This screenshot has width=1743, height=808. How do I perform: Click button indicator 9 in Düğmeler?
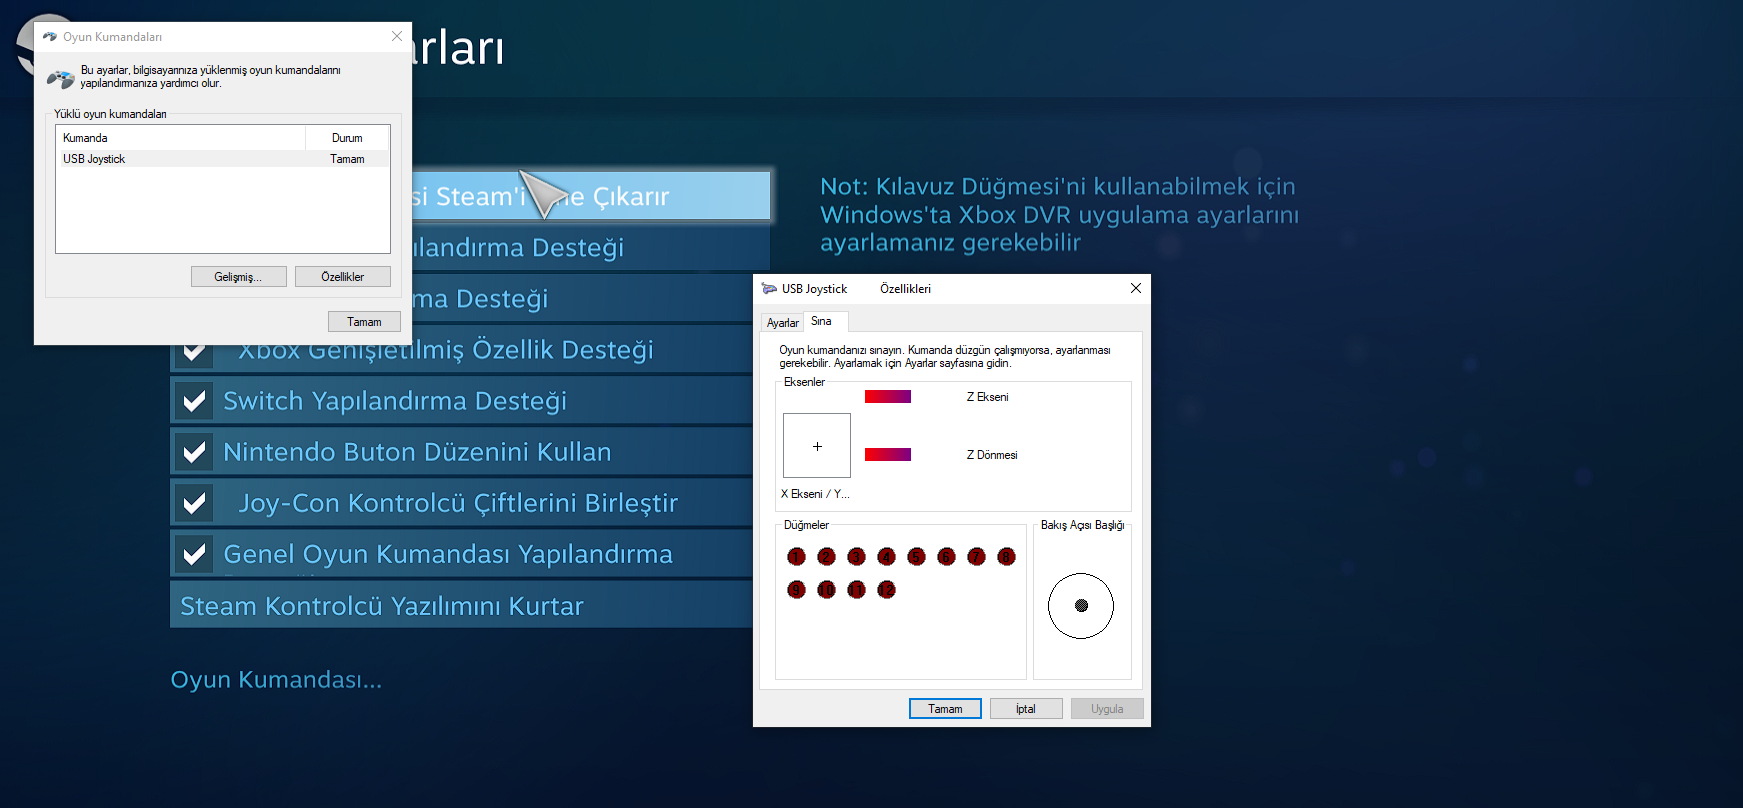796,590
